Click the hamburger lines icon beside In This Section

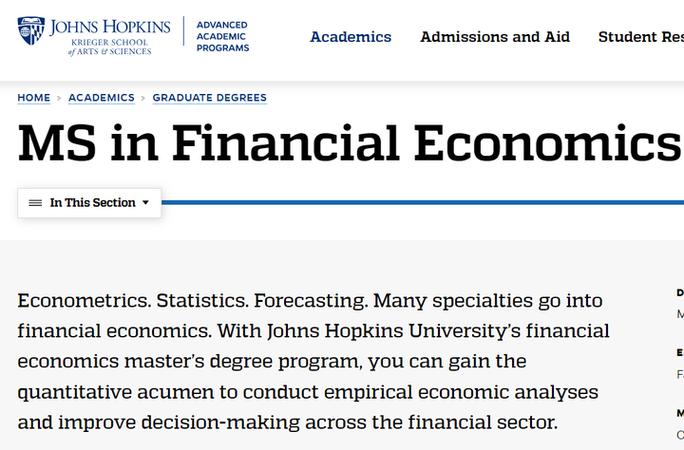click(35, 203)
